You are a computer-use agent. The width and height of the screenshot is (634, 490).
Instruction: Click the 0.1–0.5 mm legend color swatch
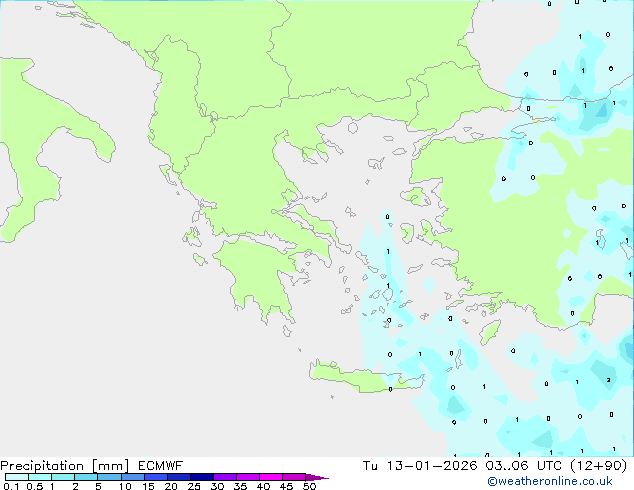tap(17, 477)
